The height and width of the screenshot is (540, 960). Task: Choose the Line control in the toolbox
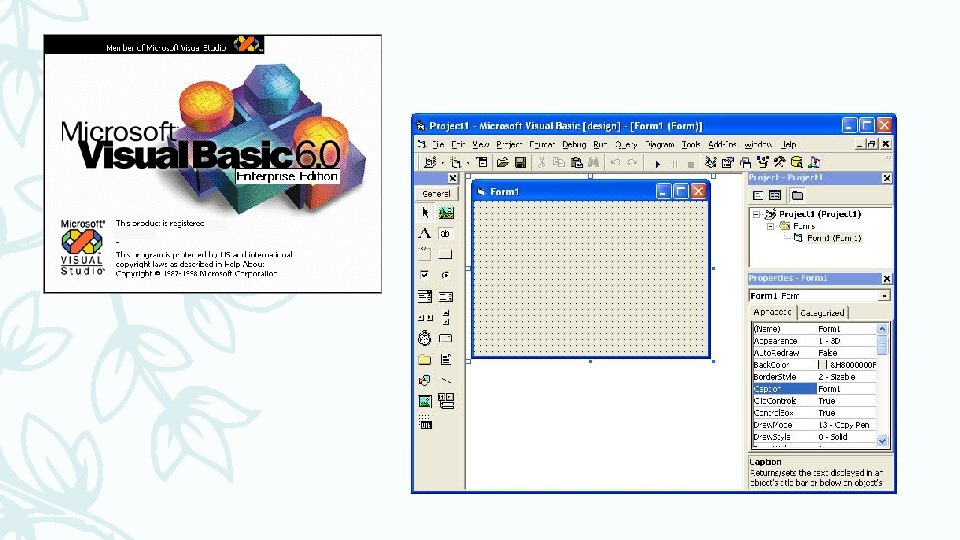click(446, 380)
